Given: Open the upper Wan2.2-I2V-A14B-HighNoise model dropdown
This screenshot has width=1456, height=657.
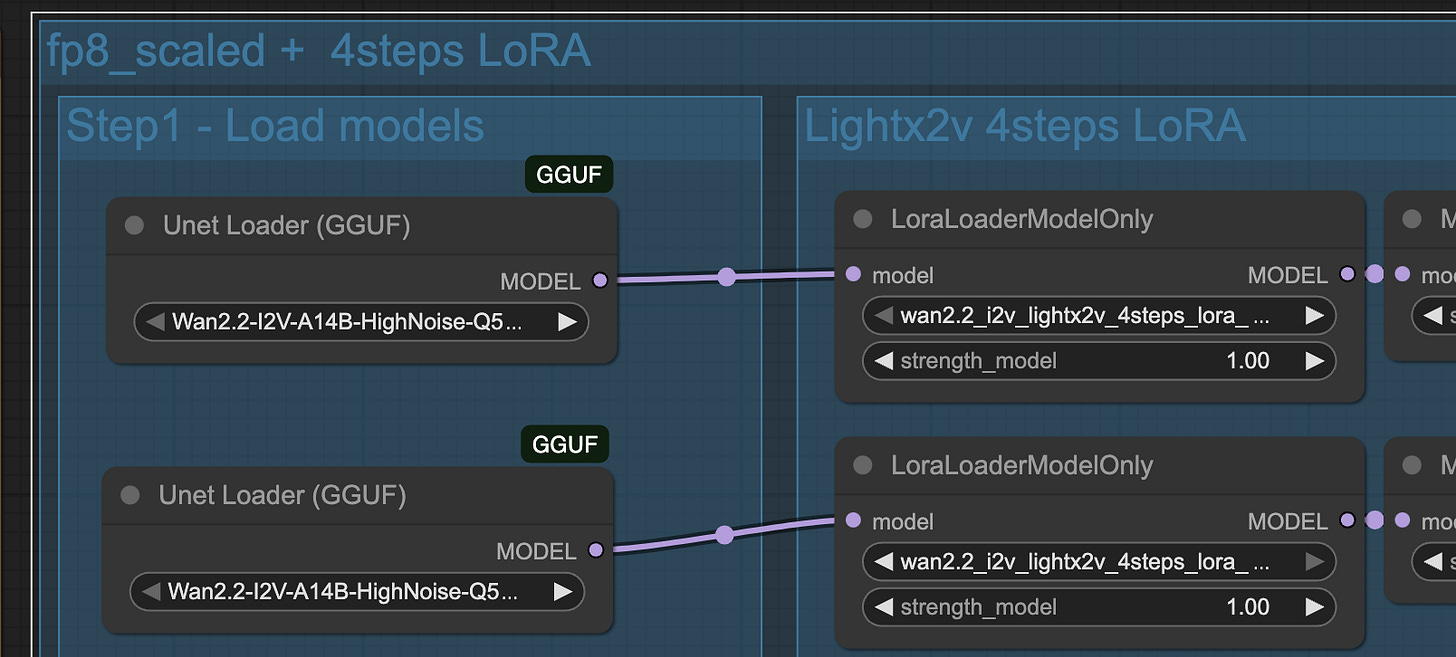Looking at the screenshot, I should [361, 322].
